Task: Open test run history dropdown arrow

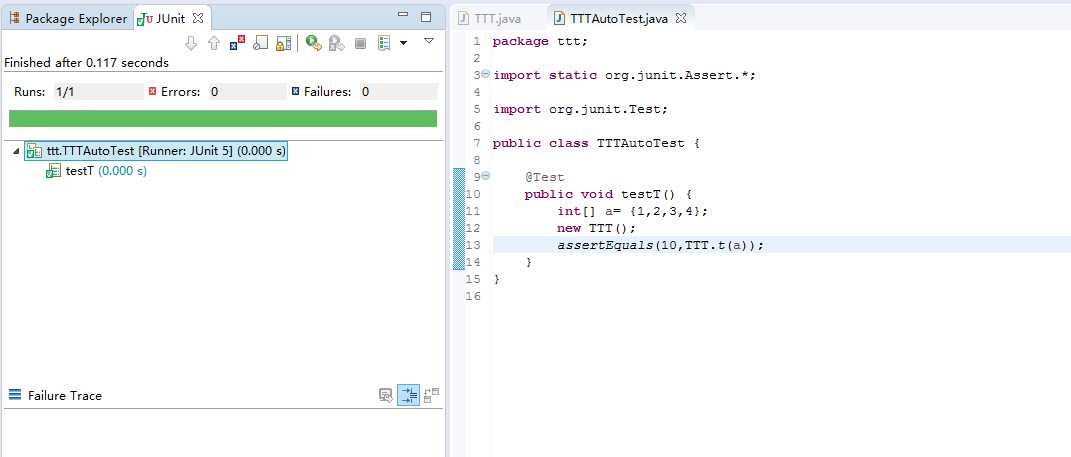Action: (403, 43)
